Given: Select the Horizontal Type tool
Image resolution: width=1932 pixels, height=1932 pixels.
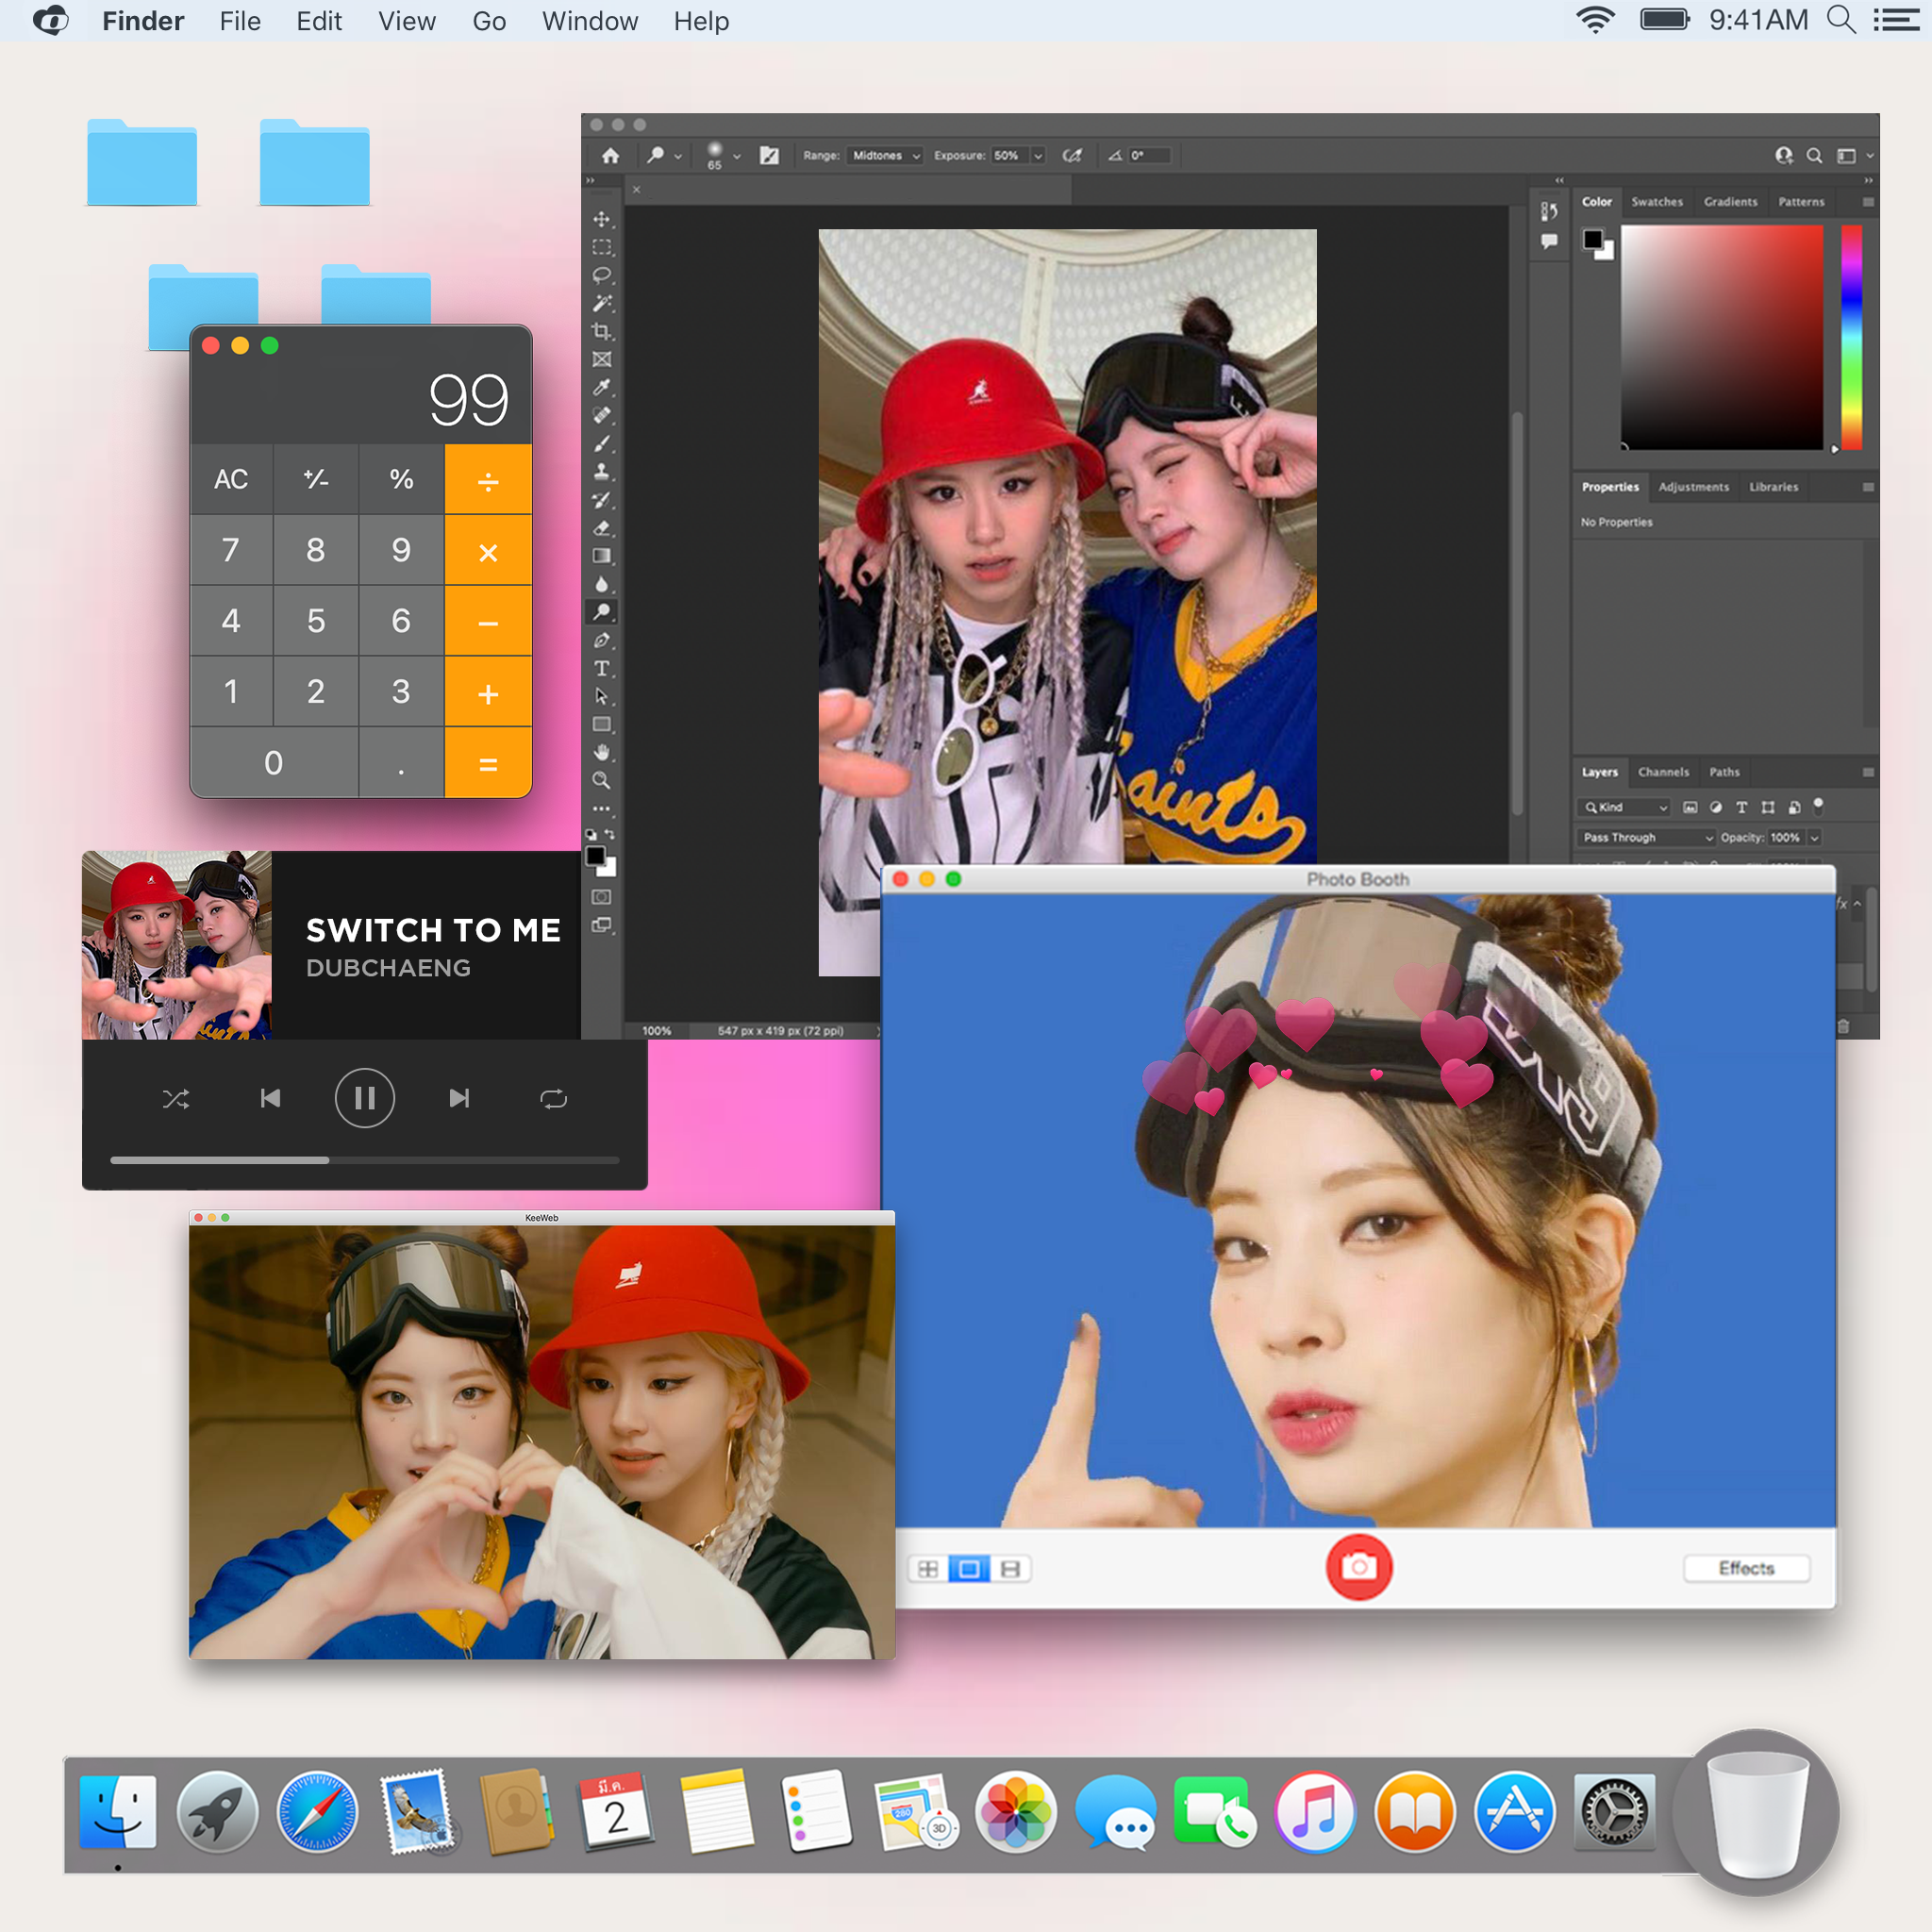Looking at the screenshot, I should point(601,668).
